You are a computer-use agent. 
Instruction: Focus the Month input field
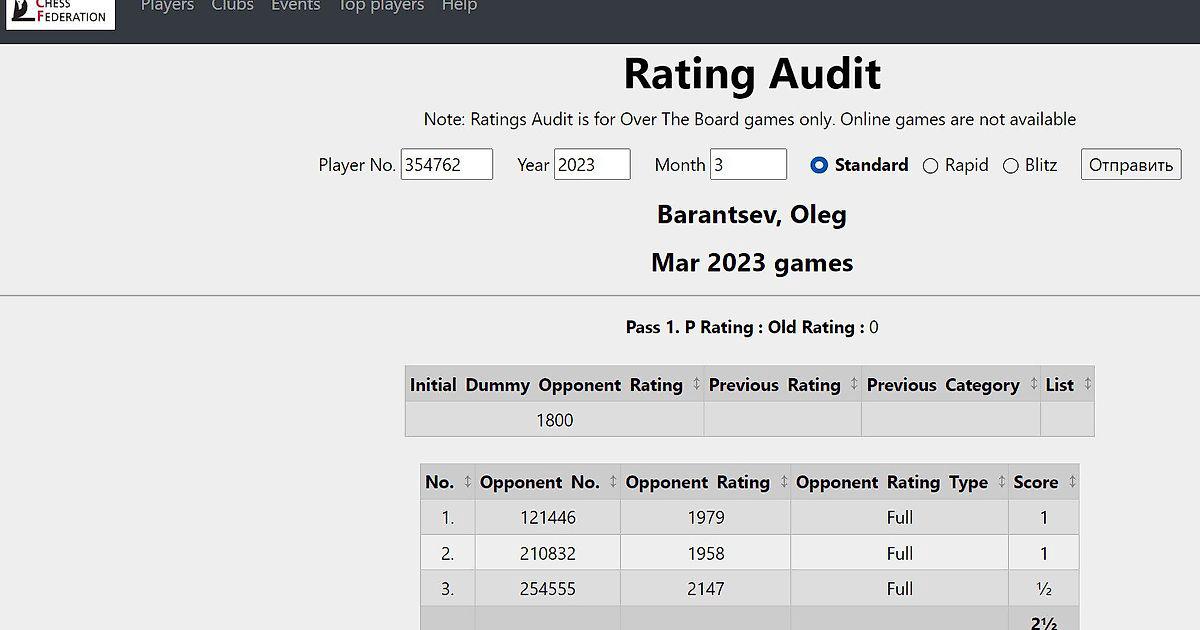pyautogui.click(x=748, y=165)
